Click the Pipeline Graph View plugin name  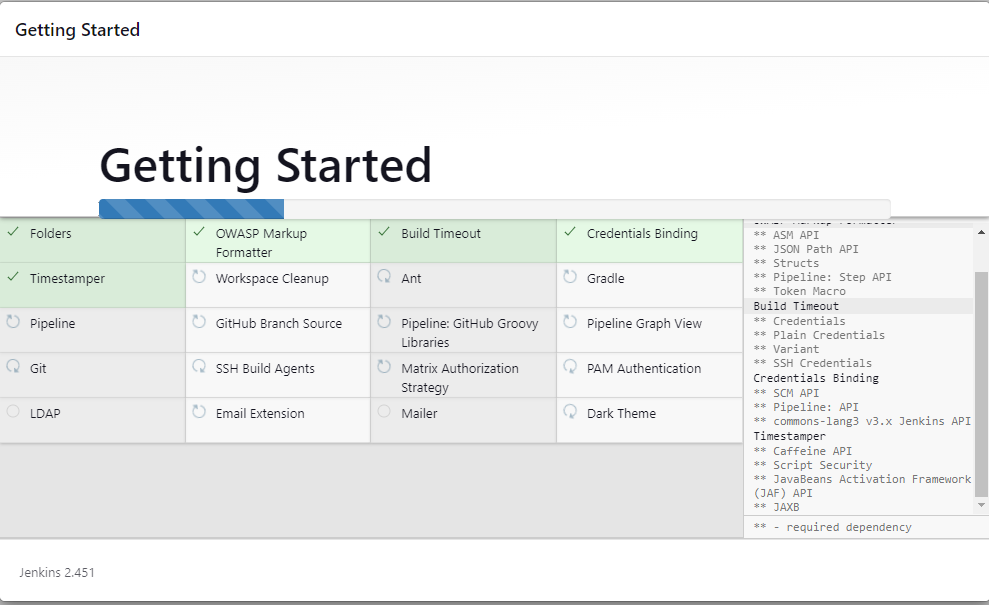pyautogui.click(x=644, y=323)
